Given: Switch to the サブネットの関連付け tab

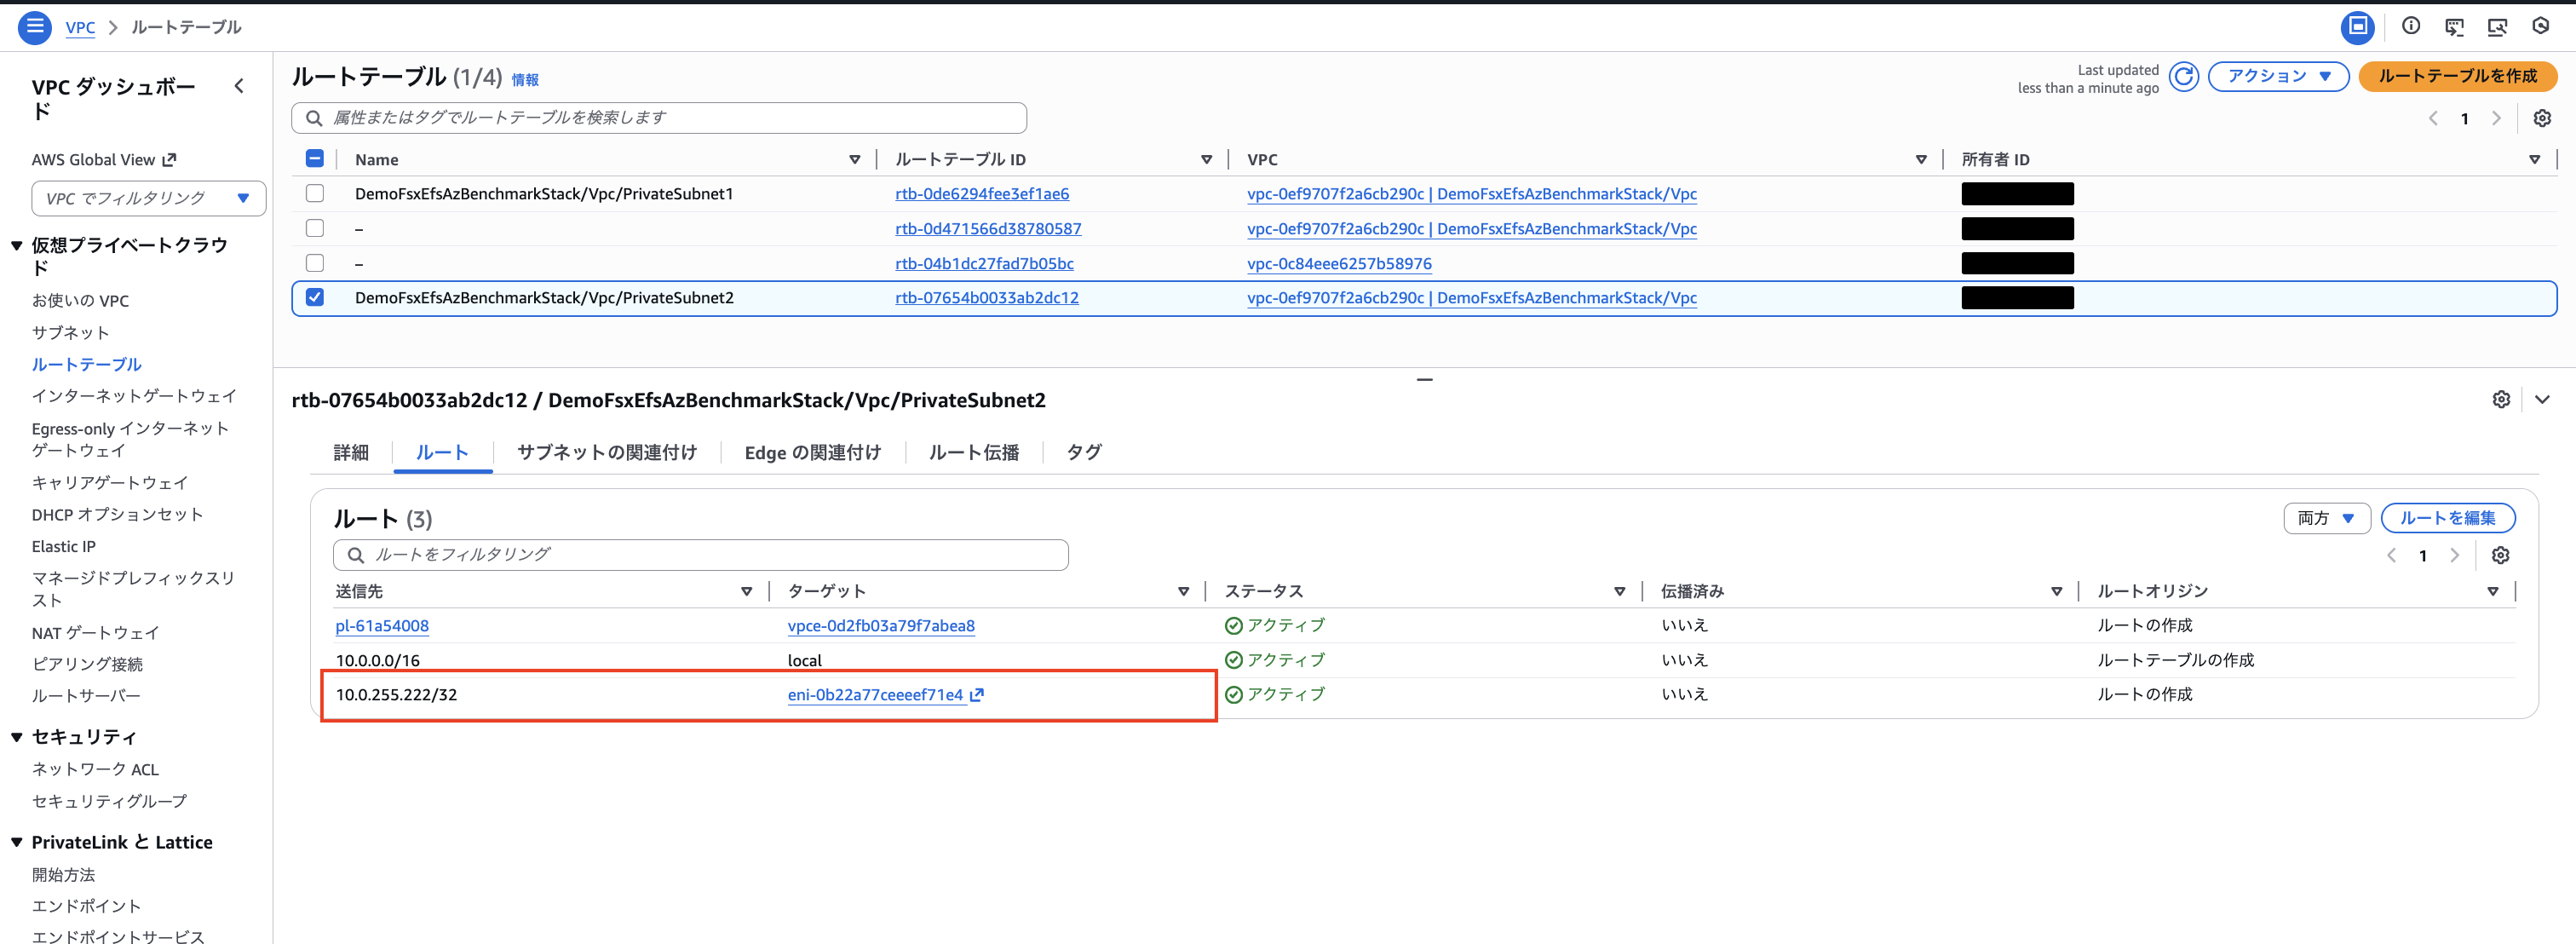Looking at the screenshot, I should [x=606, y=453].
